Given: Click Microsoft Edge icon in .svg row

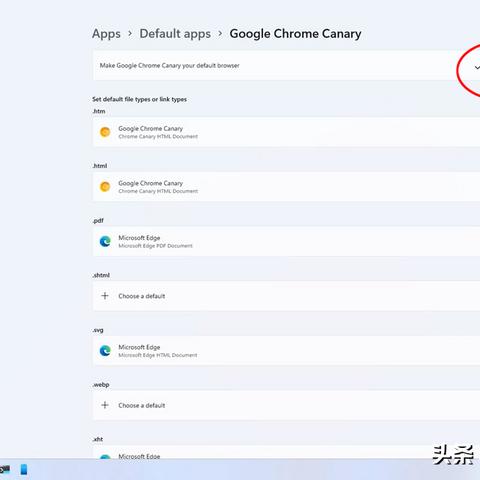Looking at the screenshot, I should coord(105,351).
